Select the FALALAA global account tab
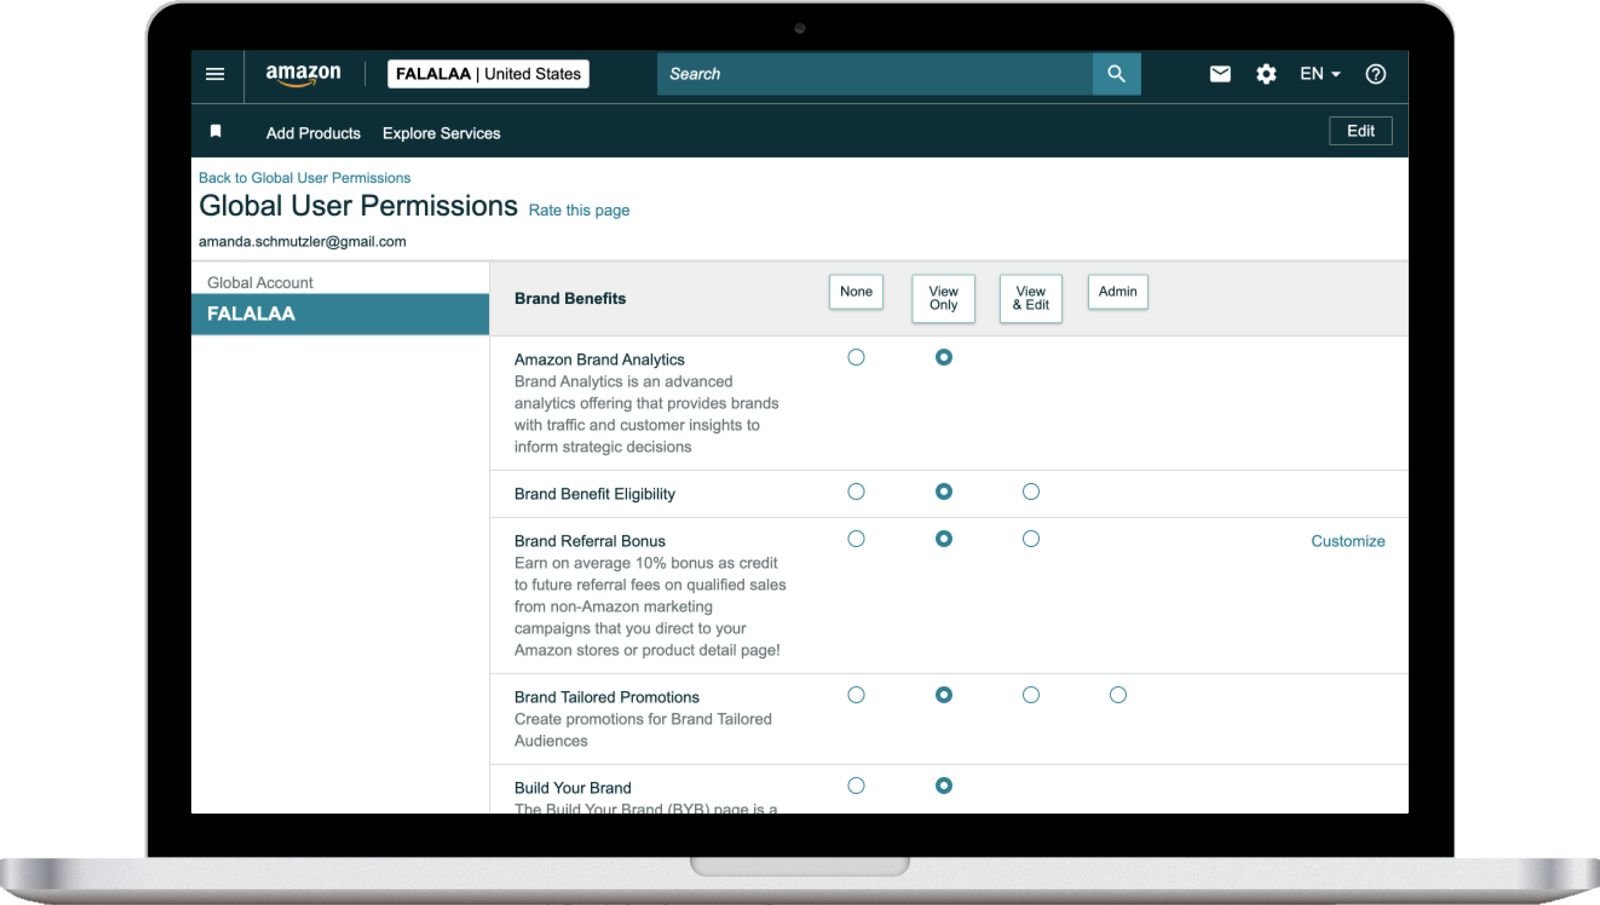Viewport: 1600px width, 905px height. 340,314
